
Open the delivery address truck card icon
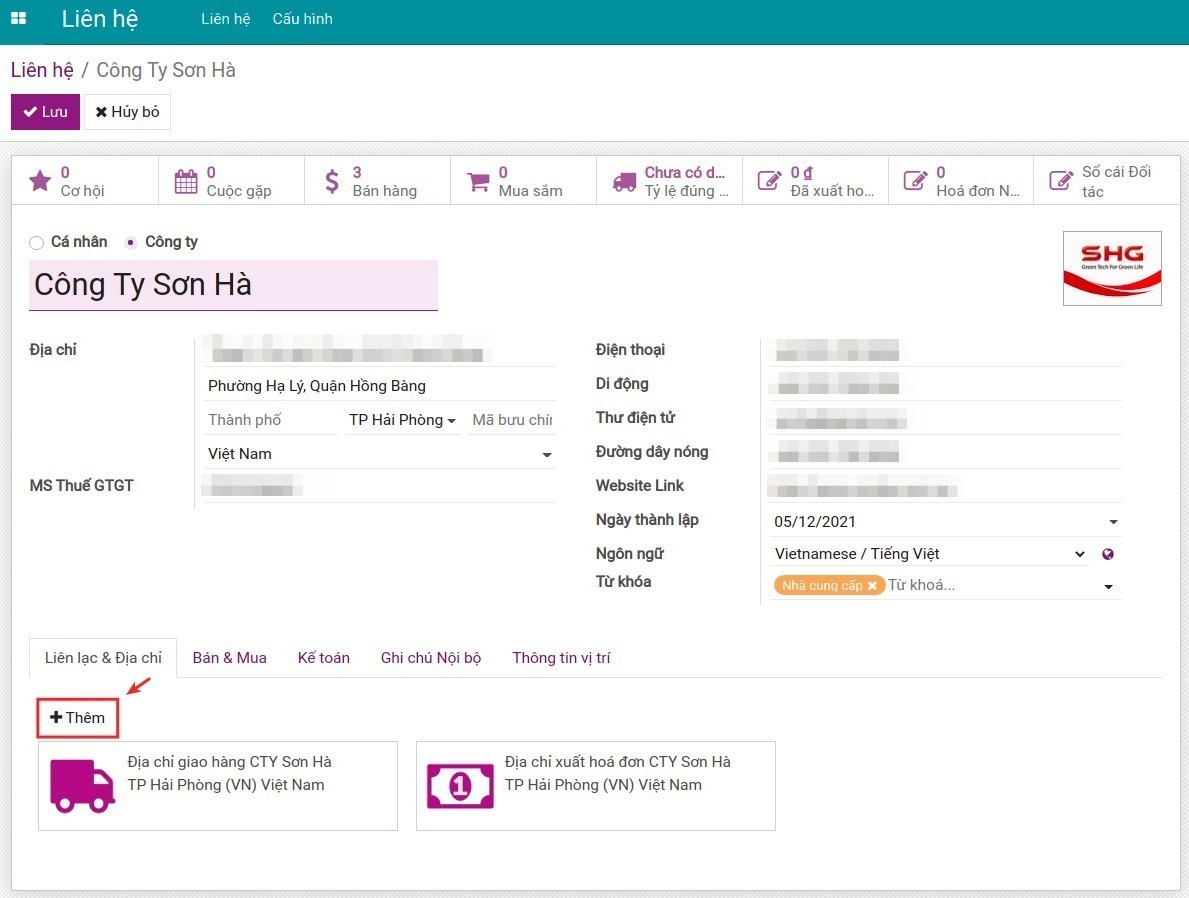(x=82, y=786)
